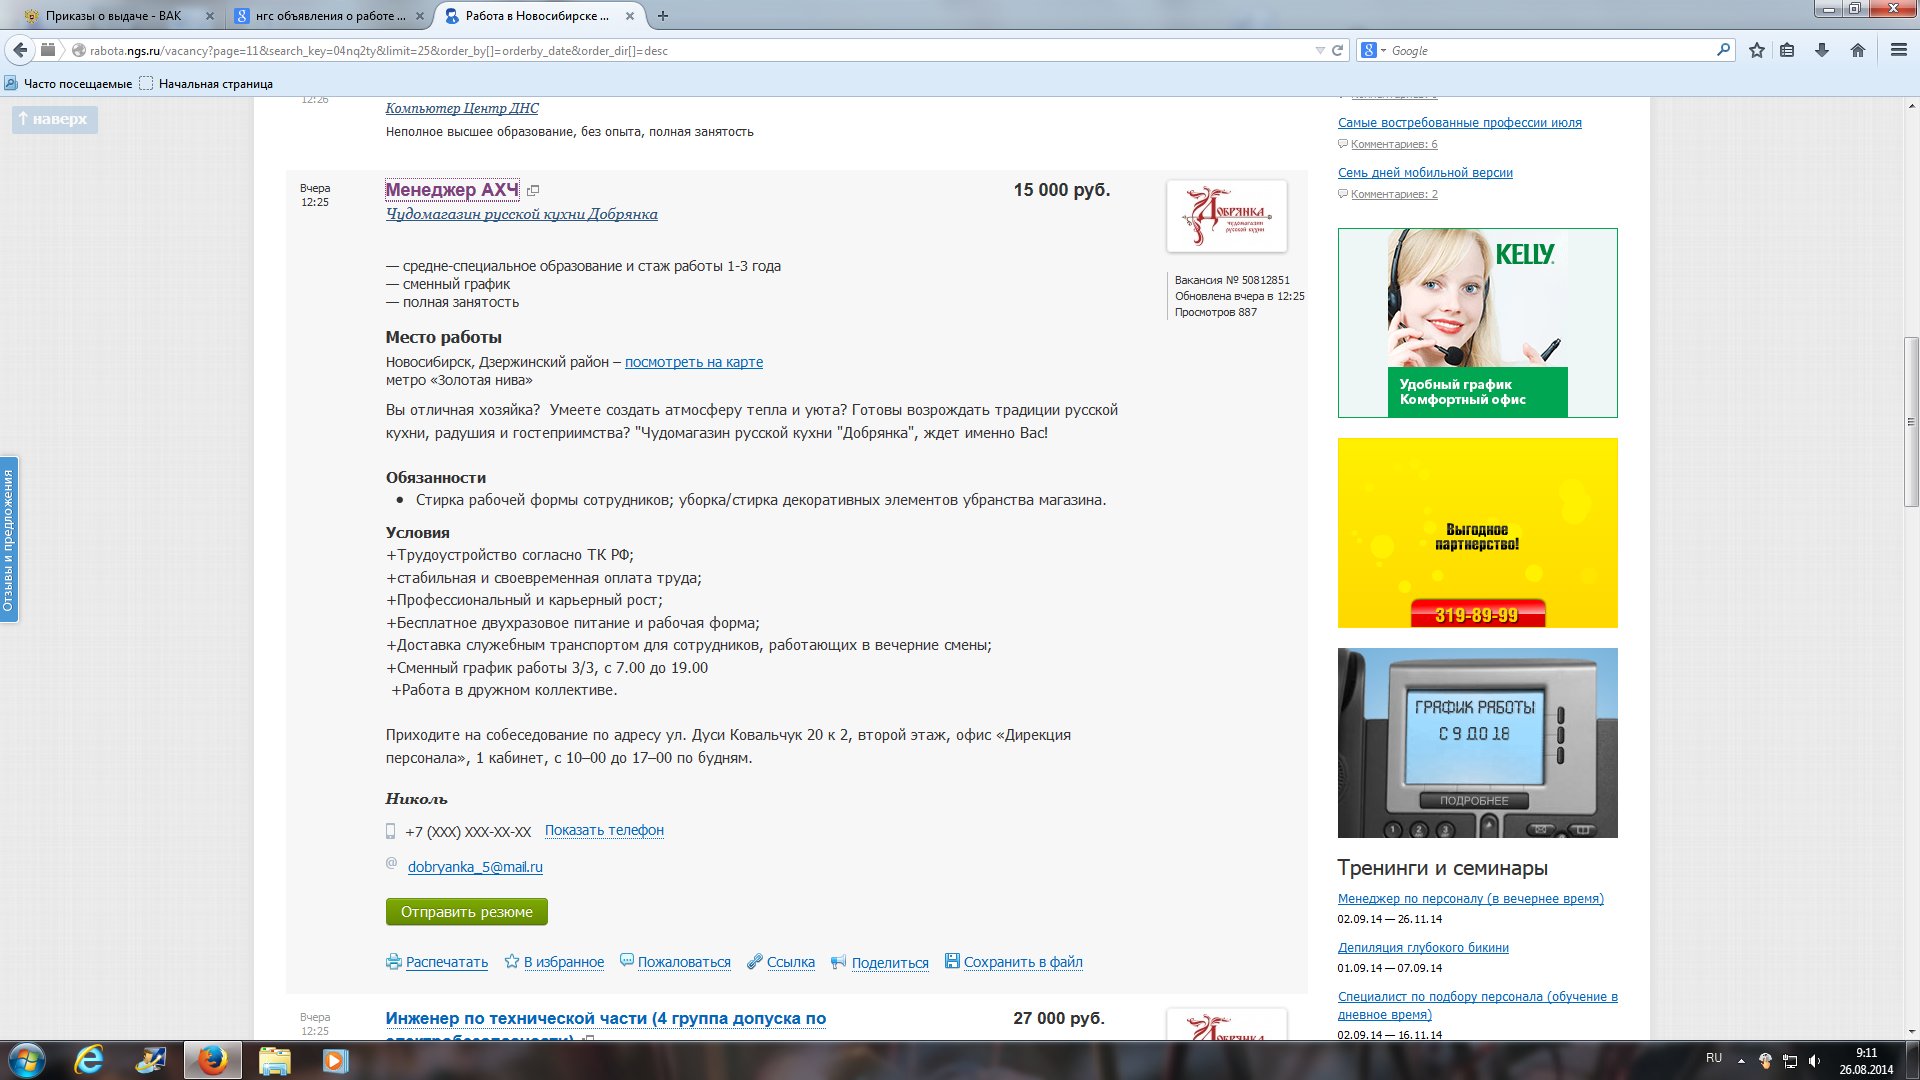
Task: Expand the address bar history dropdown
Action: point(1320,50)
